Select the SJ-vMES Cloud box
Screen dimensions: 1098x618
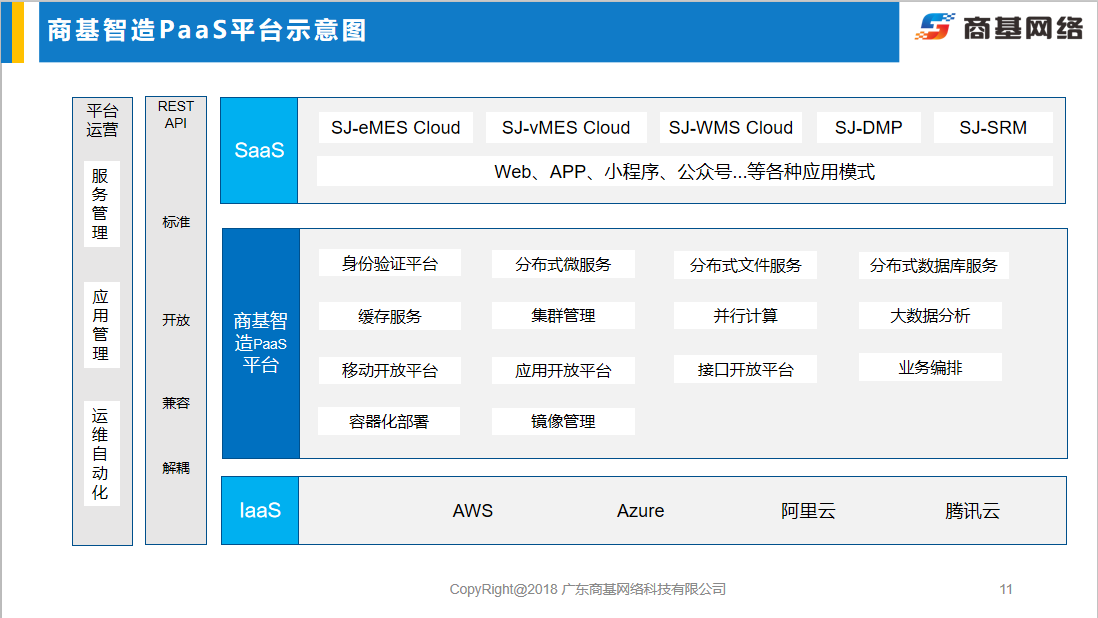point(566,128)
